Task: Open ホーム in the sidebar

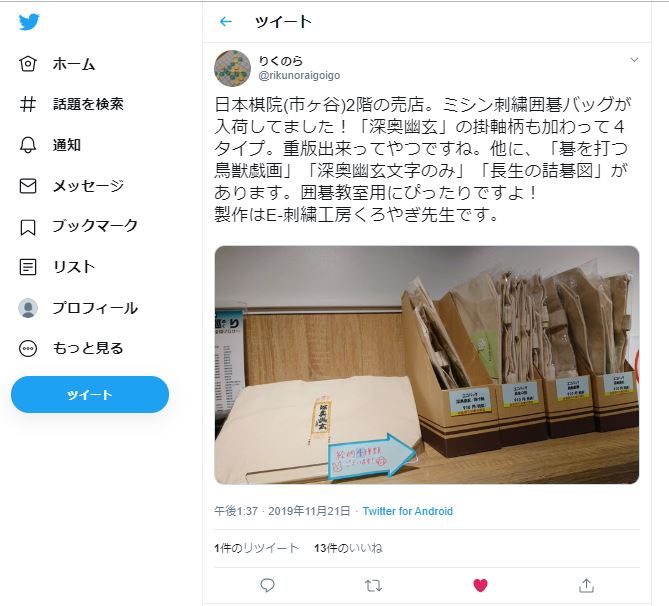Action: point(57,64)
